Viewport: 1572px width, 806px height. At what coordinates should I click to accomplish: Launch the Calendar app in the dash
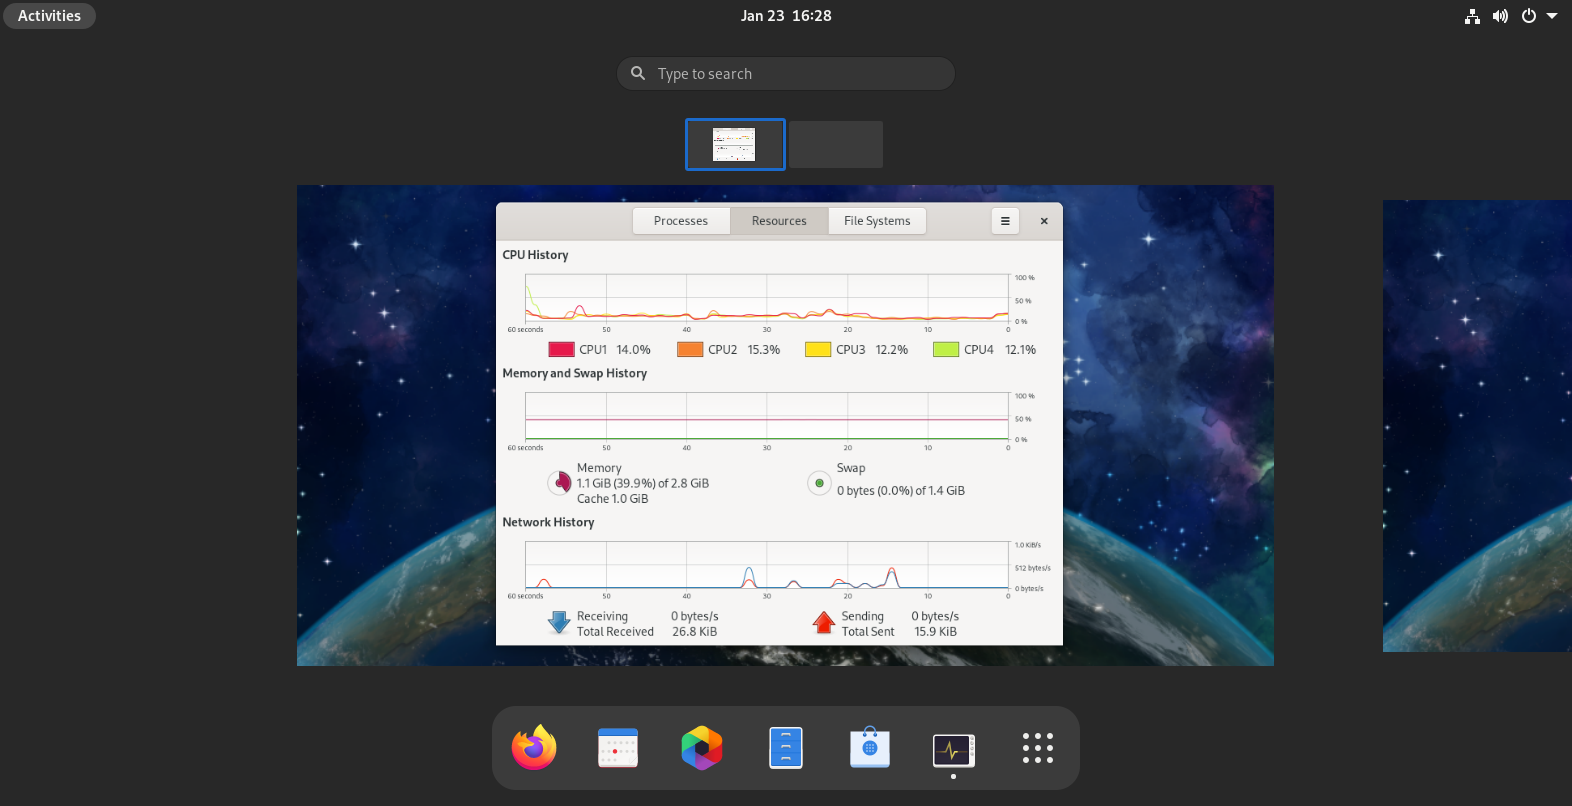click(x=618, y=748)
